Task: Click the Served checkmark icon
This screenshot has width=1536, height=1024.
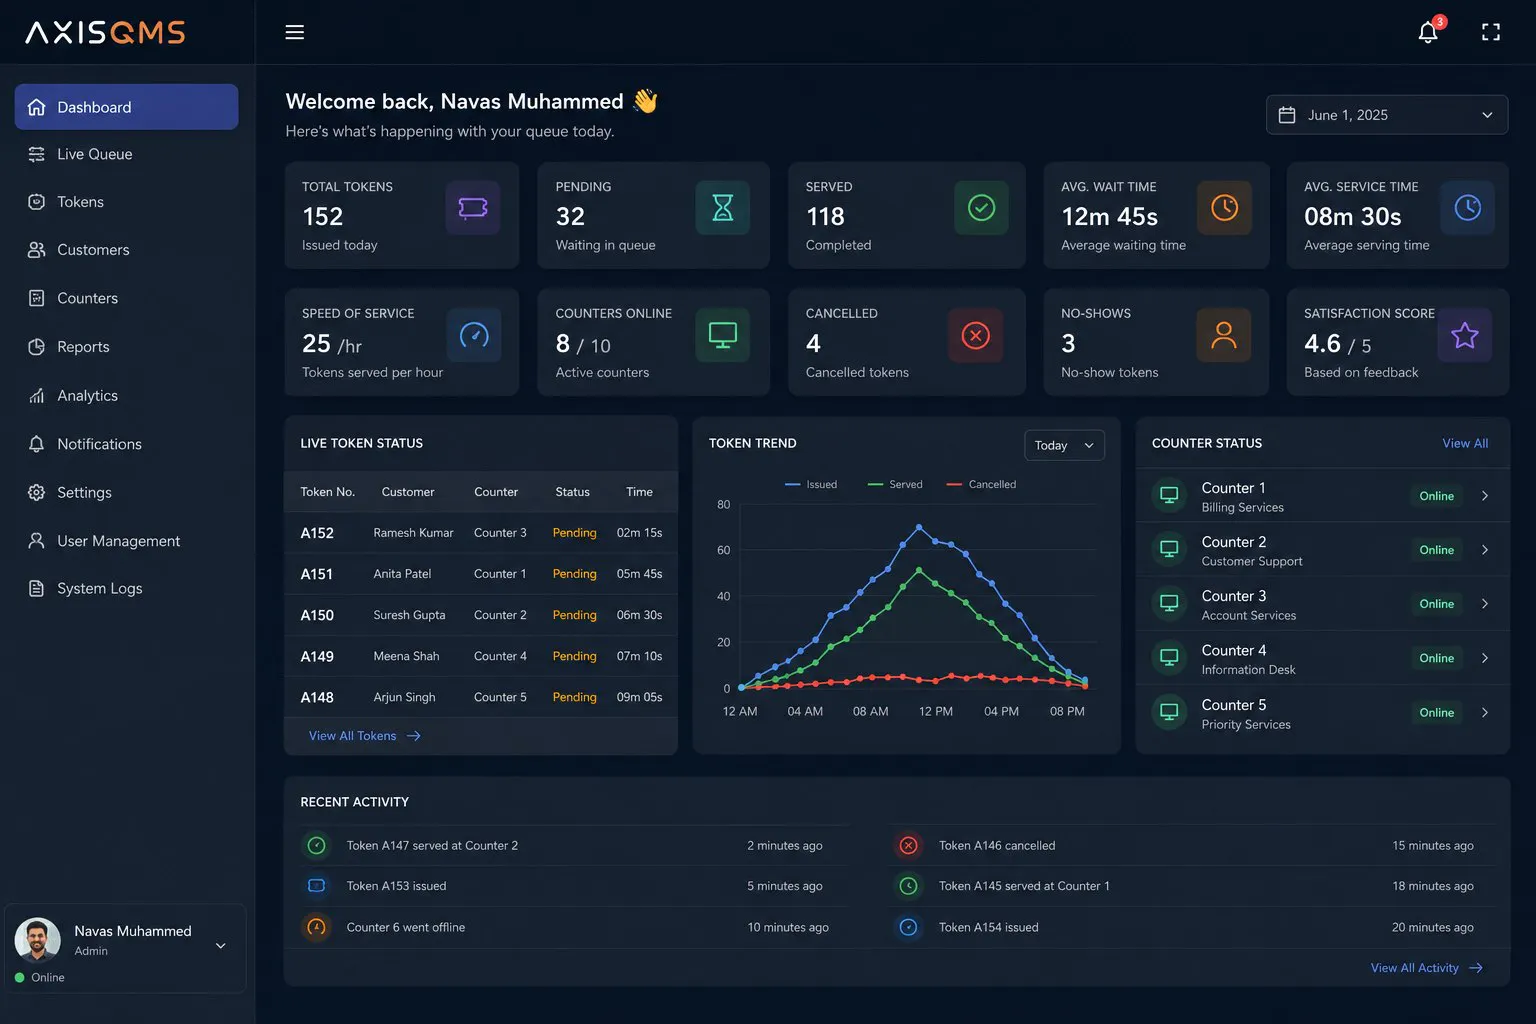Action: (981, 208)
